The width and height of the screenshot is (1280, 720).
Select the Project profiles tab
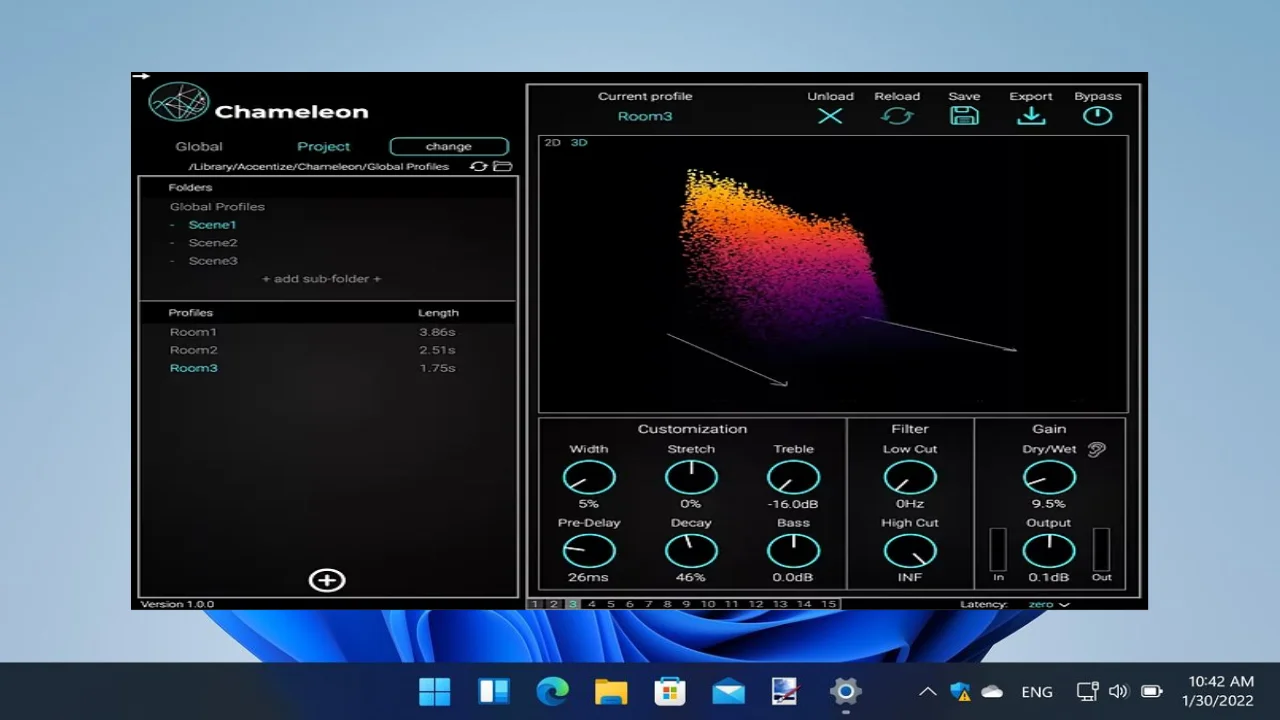(324, 146)
